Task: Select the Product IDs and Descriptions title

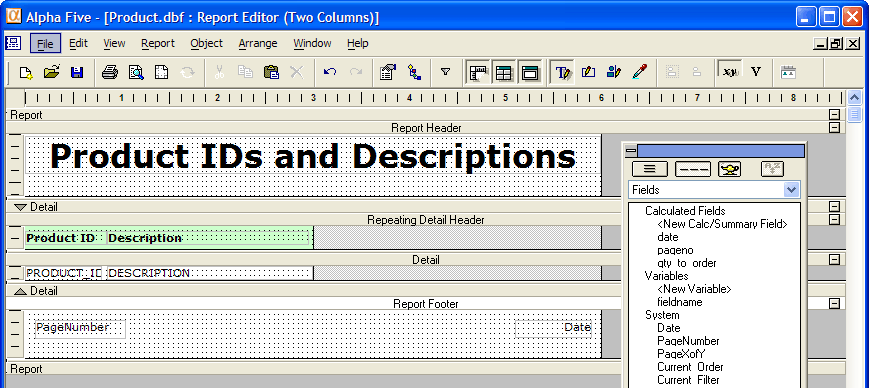Action: click(x=313, y=156)
